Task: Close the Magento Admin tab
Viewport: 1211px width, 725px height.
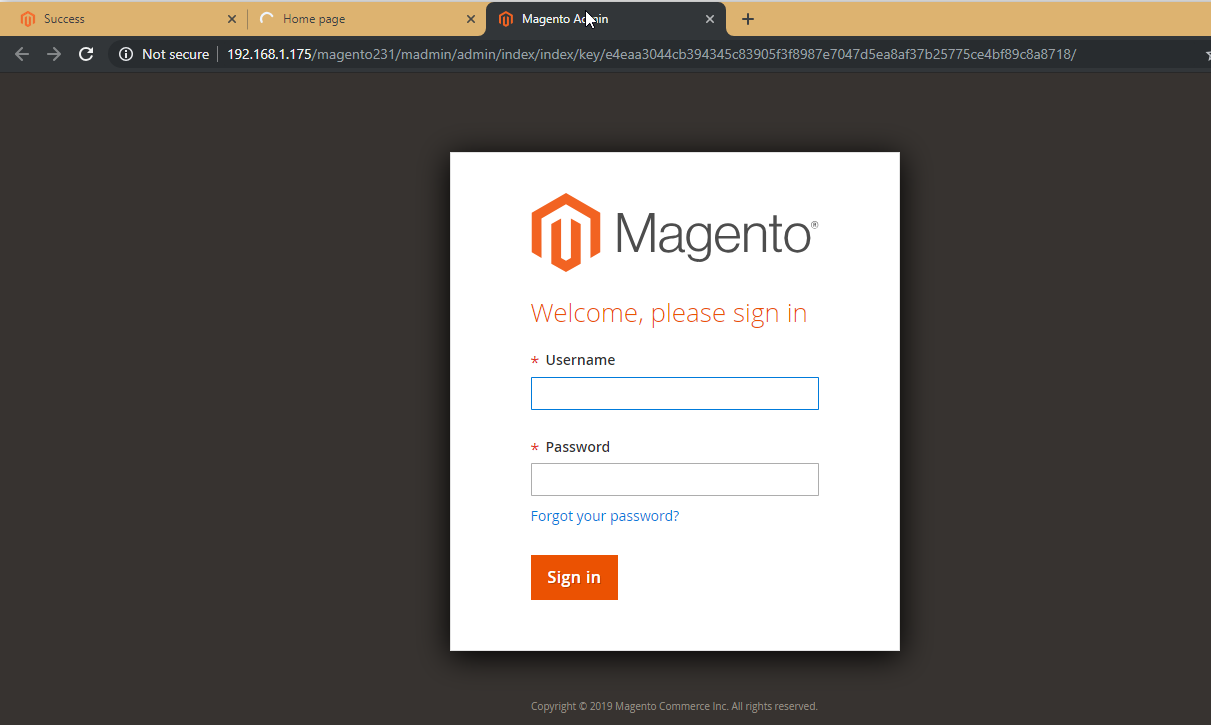Action: tap(710, 19)
